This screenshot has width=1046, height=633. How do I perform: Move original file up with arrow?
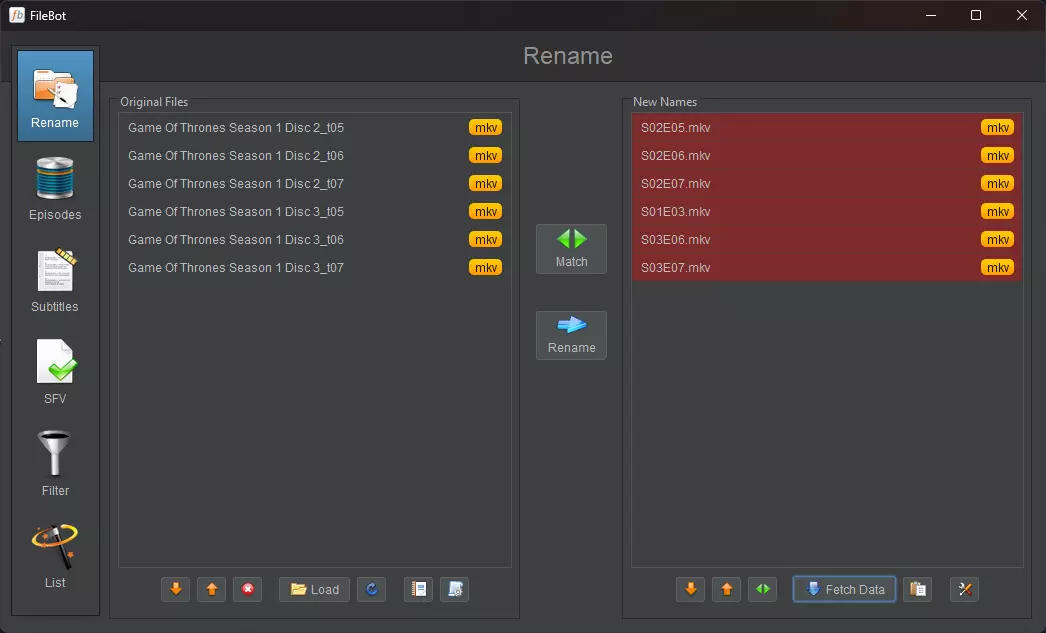pos(211,590)
